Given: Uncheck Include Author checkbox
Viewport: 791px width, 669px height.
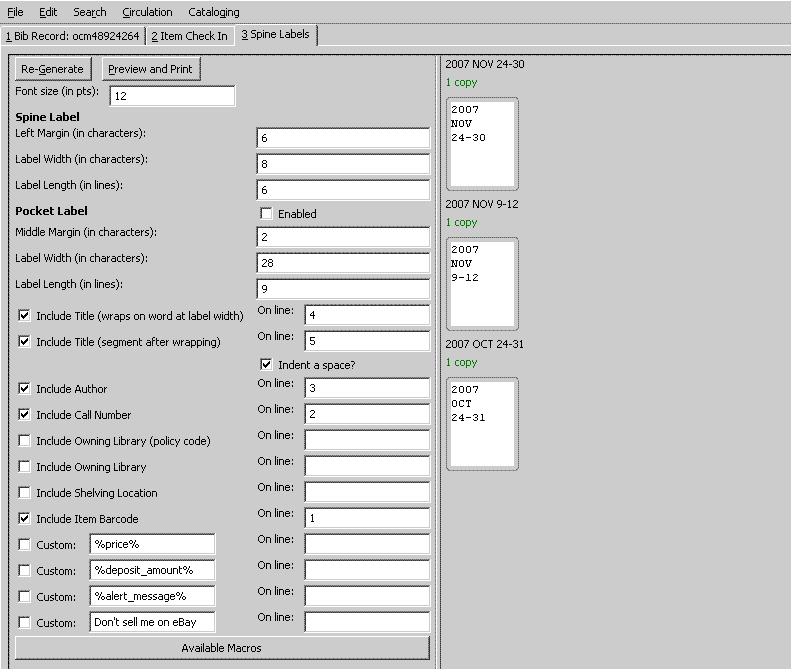Looking at the screenshot, I should point(25,389).
